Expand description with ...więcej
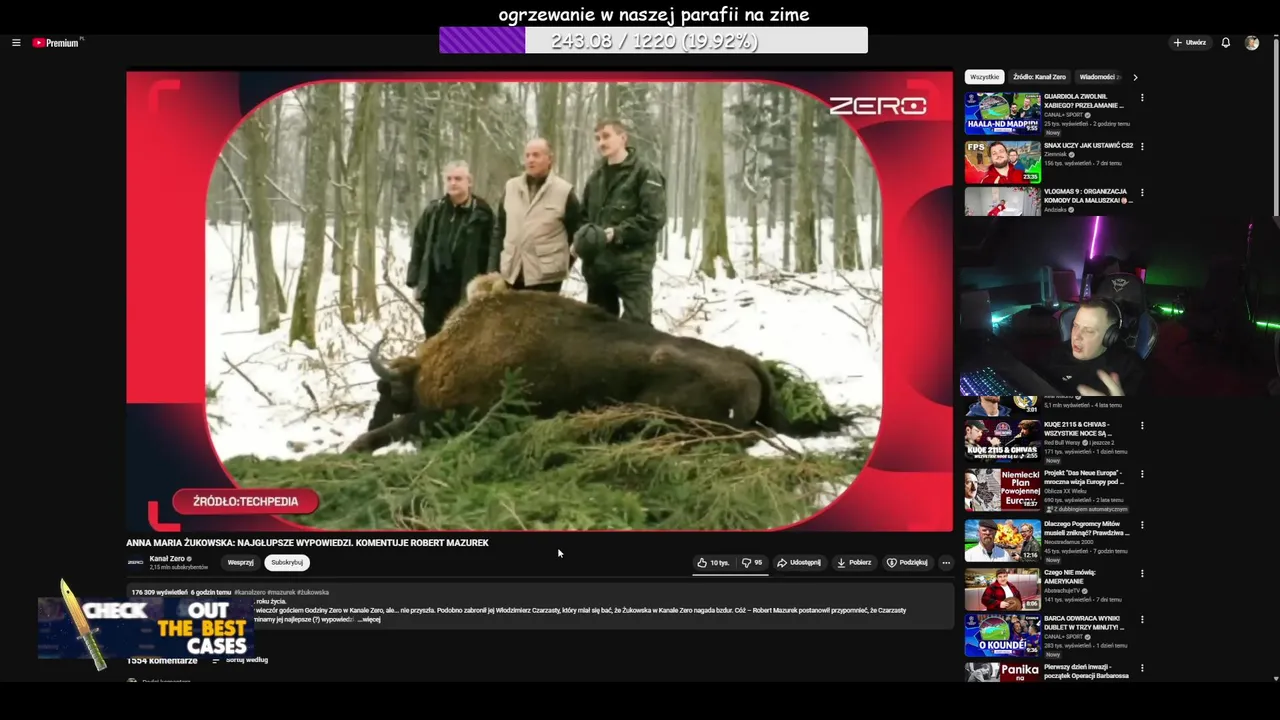This screenshot has width=1280, height=720. click(370, 620)
